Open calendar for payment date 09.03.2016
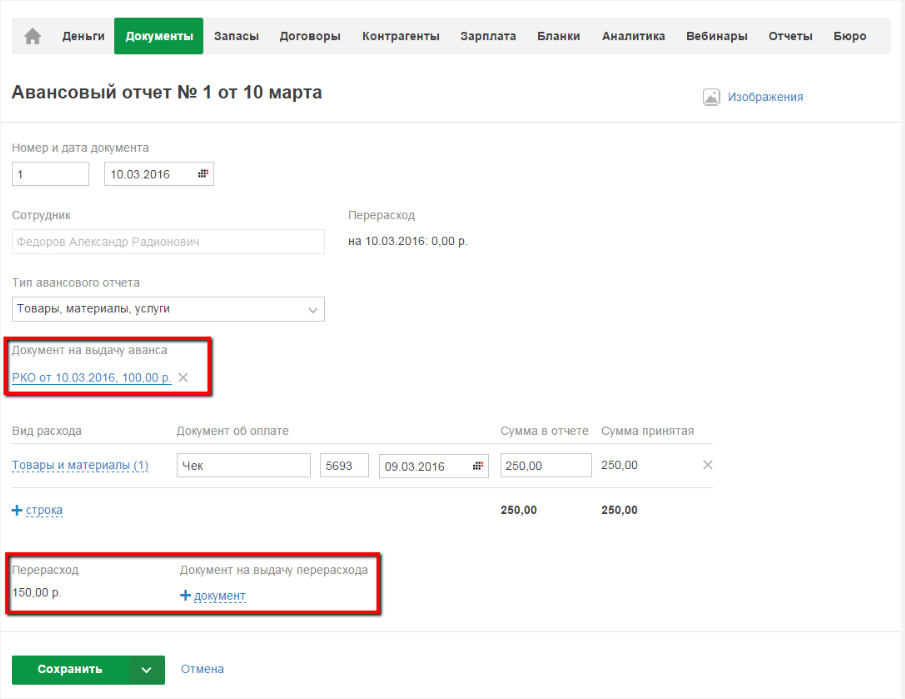 478,466
